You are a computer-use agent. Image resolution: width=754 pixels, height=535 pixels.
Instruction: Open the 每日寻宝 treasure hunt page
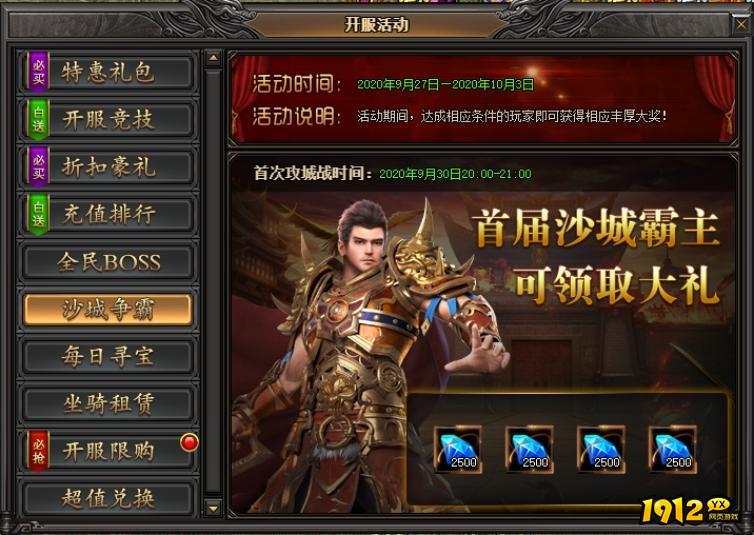(x=108, y=356)
